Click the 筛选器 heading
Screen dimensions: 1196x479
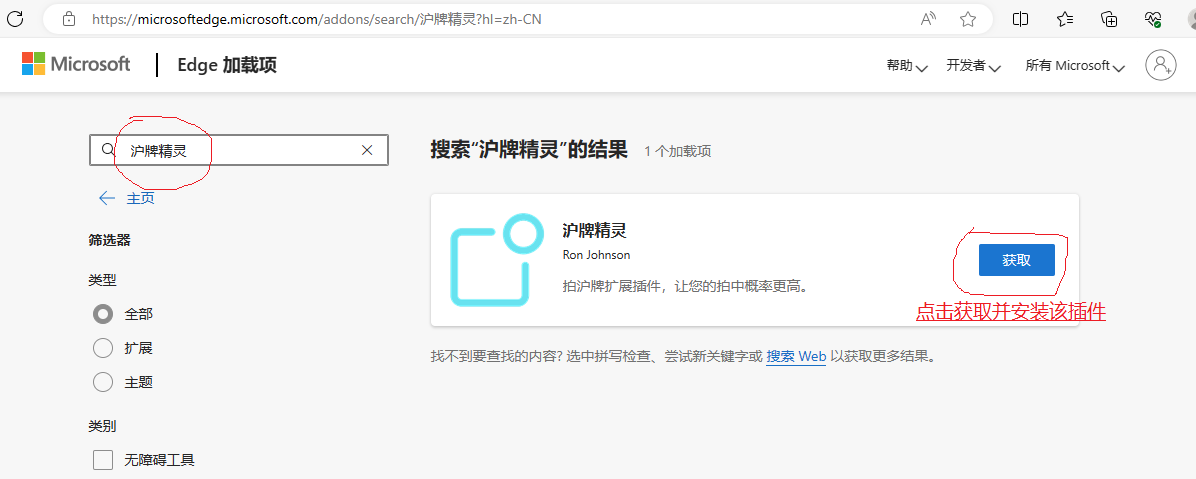[110, 240]
